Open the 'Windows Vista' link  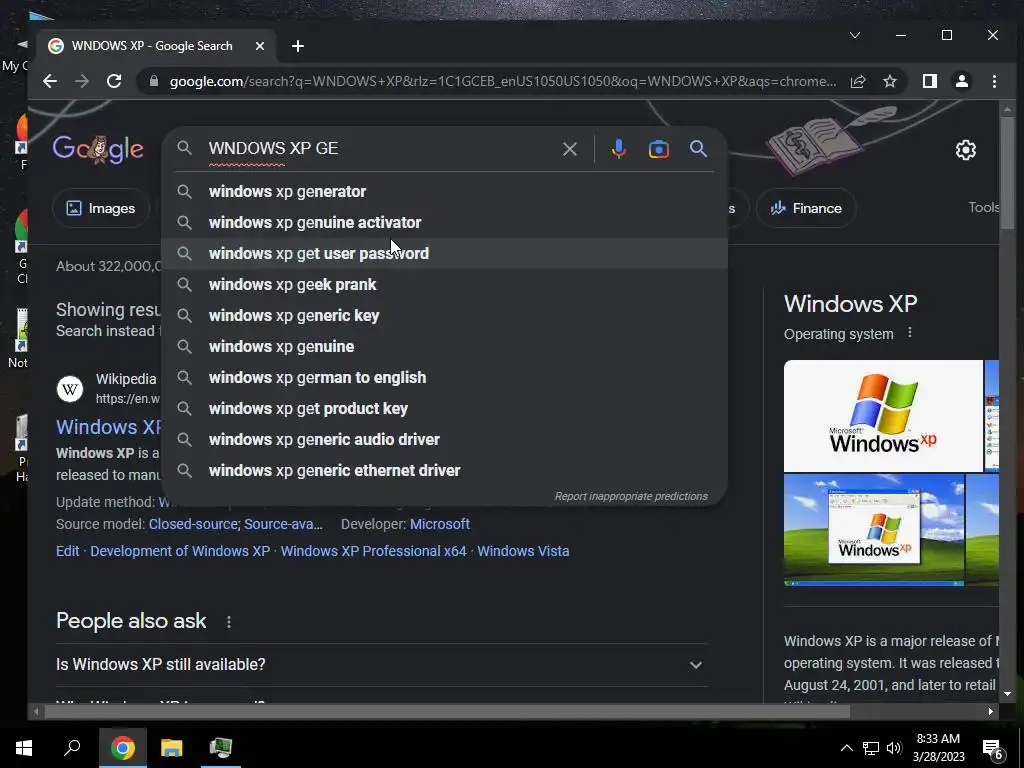(523, 551)
